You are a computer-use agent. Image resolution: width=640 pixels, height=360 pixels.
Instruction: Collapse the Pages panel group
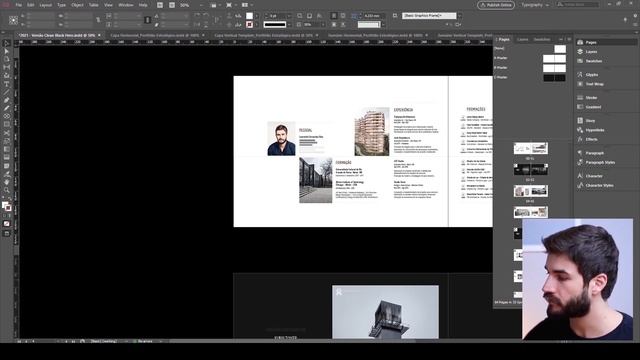(561, 39)
